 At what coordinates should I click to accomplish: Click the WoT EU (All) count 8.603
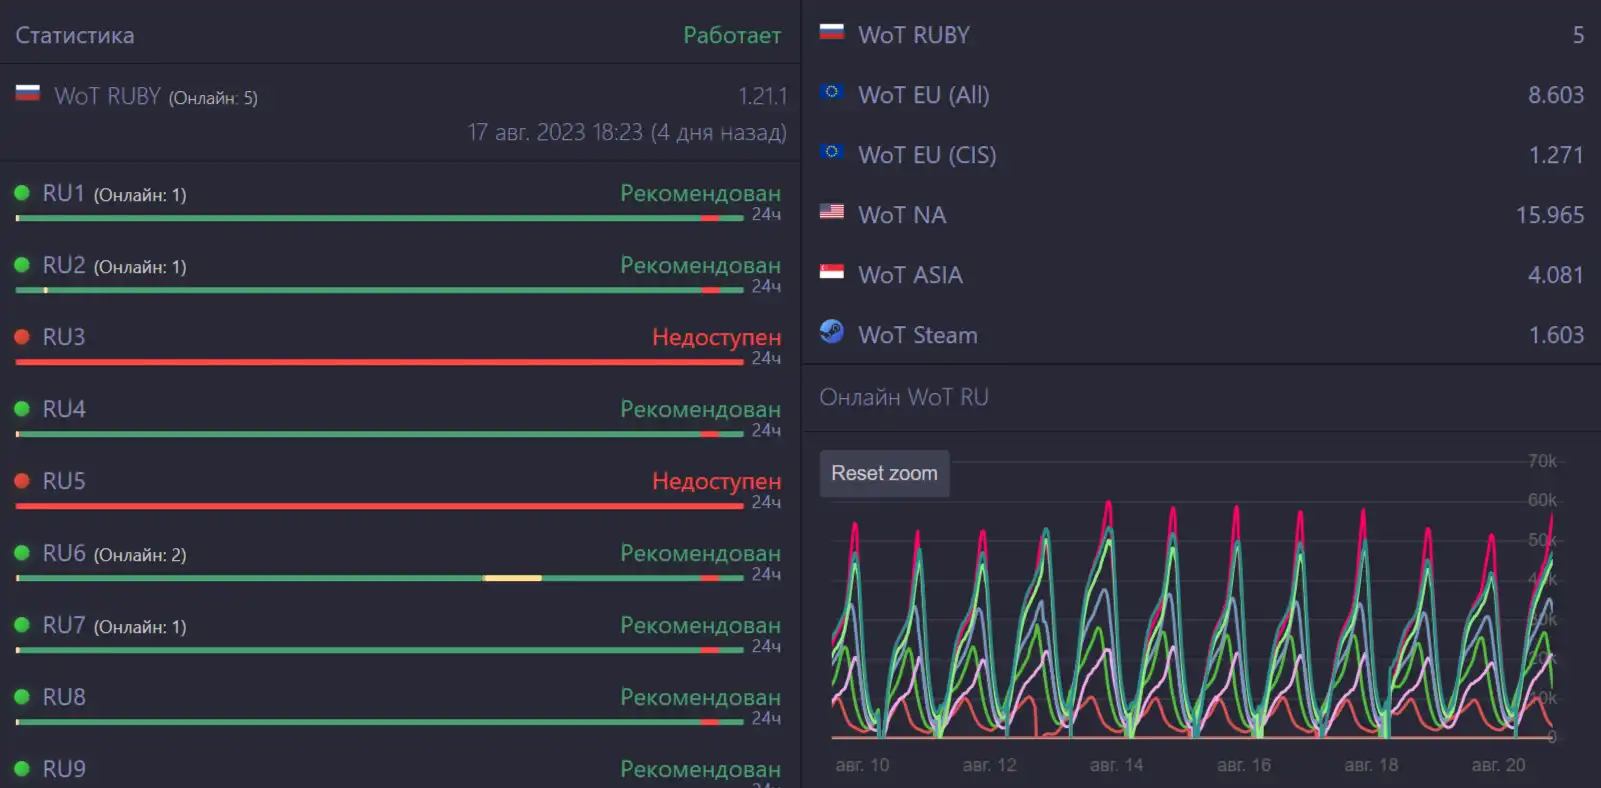pyautogui.click(x=1556, y=95)
